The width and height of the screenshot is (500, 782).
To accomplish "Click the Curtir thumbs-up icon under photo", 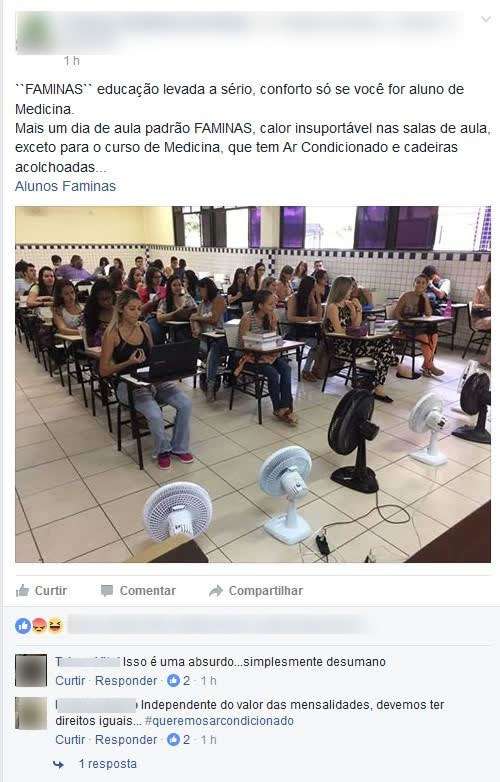I will pyautogui.click(x=22, y=590).
